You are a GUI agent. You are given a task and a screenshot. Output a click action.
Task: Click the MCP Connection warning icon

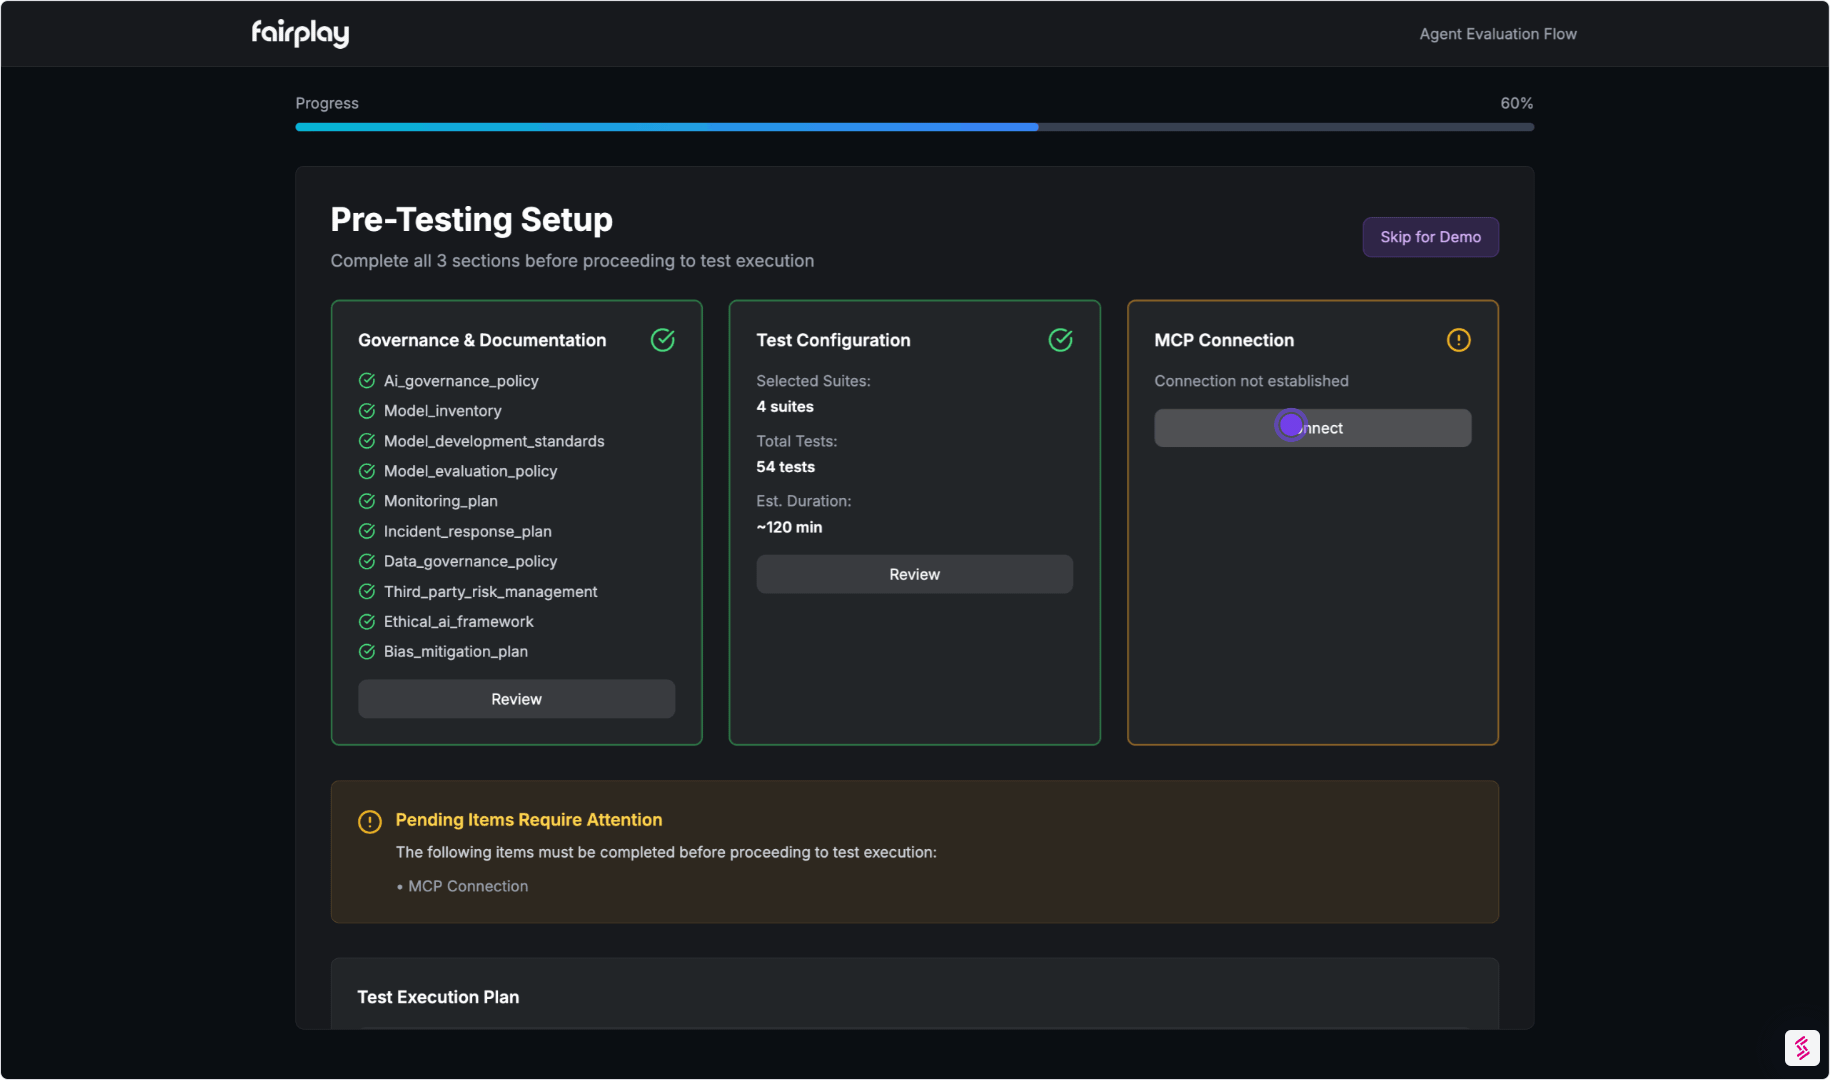(x=1458, y=340)
